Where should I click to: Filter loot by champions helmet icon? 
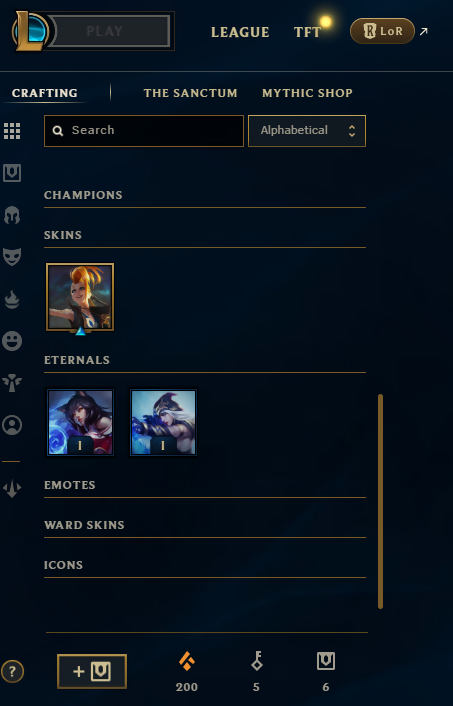click(x=12, y=215)
